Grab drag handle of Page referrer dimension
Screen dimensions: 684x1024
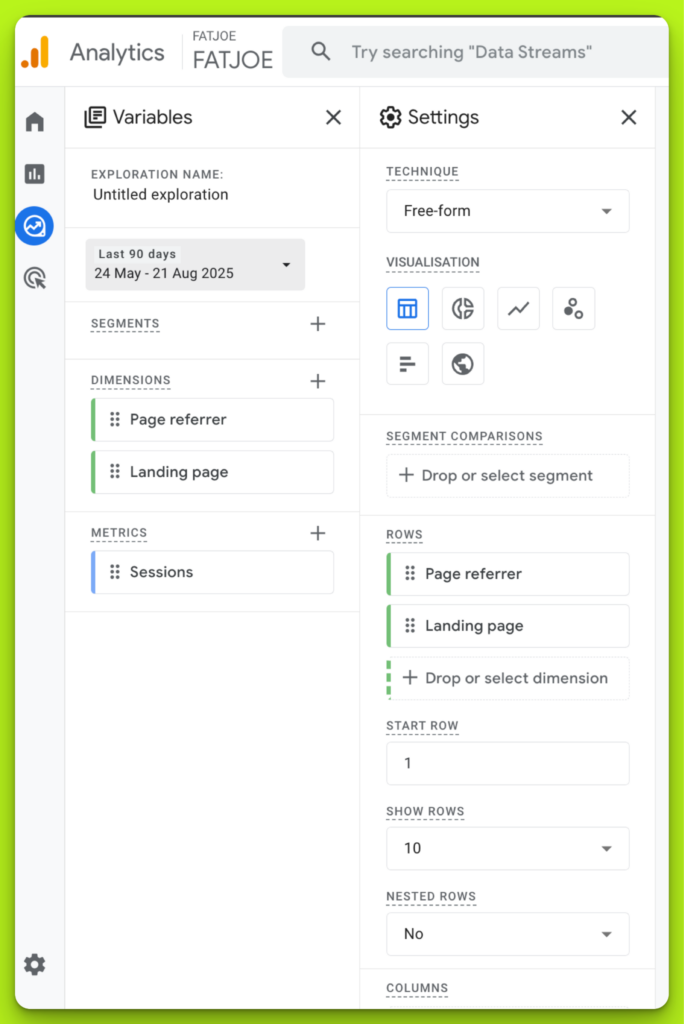pos(115,419)
